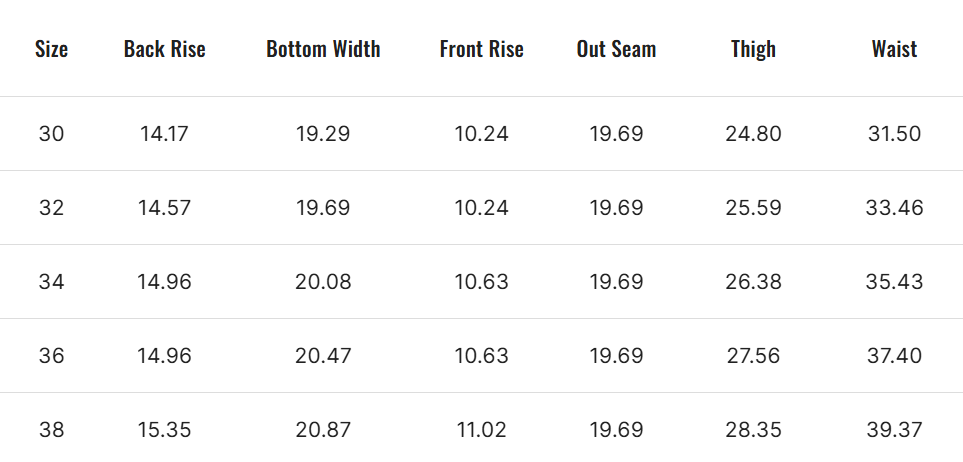Select size 38 row label
The width and height of the screenshot is (963, 462).
click(51, 430)
